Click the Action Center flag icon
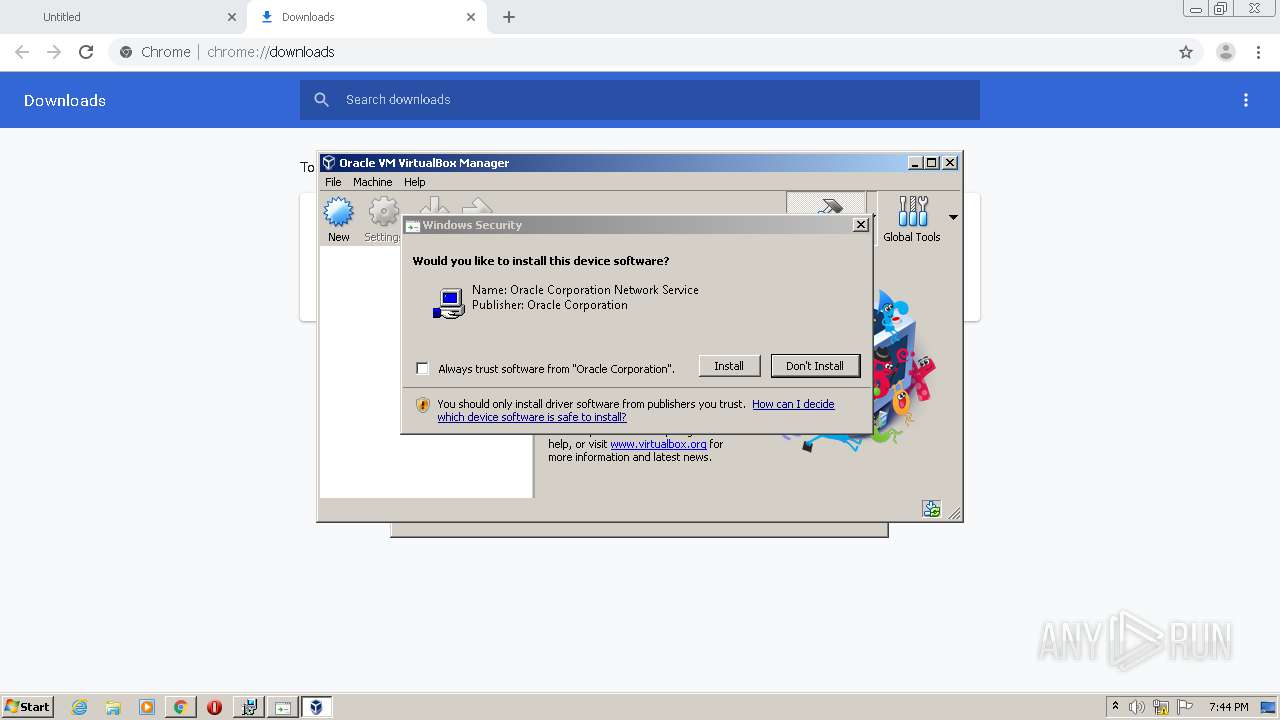The width and height of the screenshot is (1280, 720). click(x=1185, y=707)
